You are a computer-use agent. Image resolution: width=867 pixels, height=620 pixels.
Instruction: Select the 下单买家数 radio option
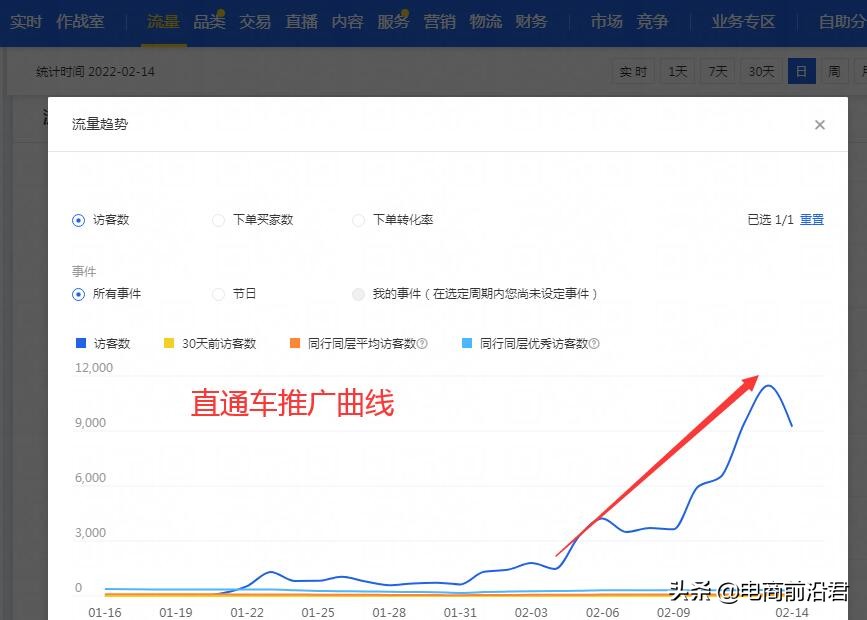tap(218, 220)
